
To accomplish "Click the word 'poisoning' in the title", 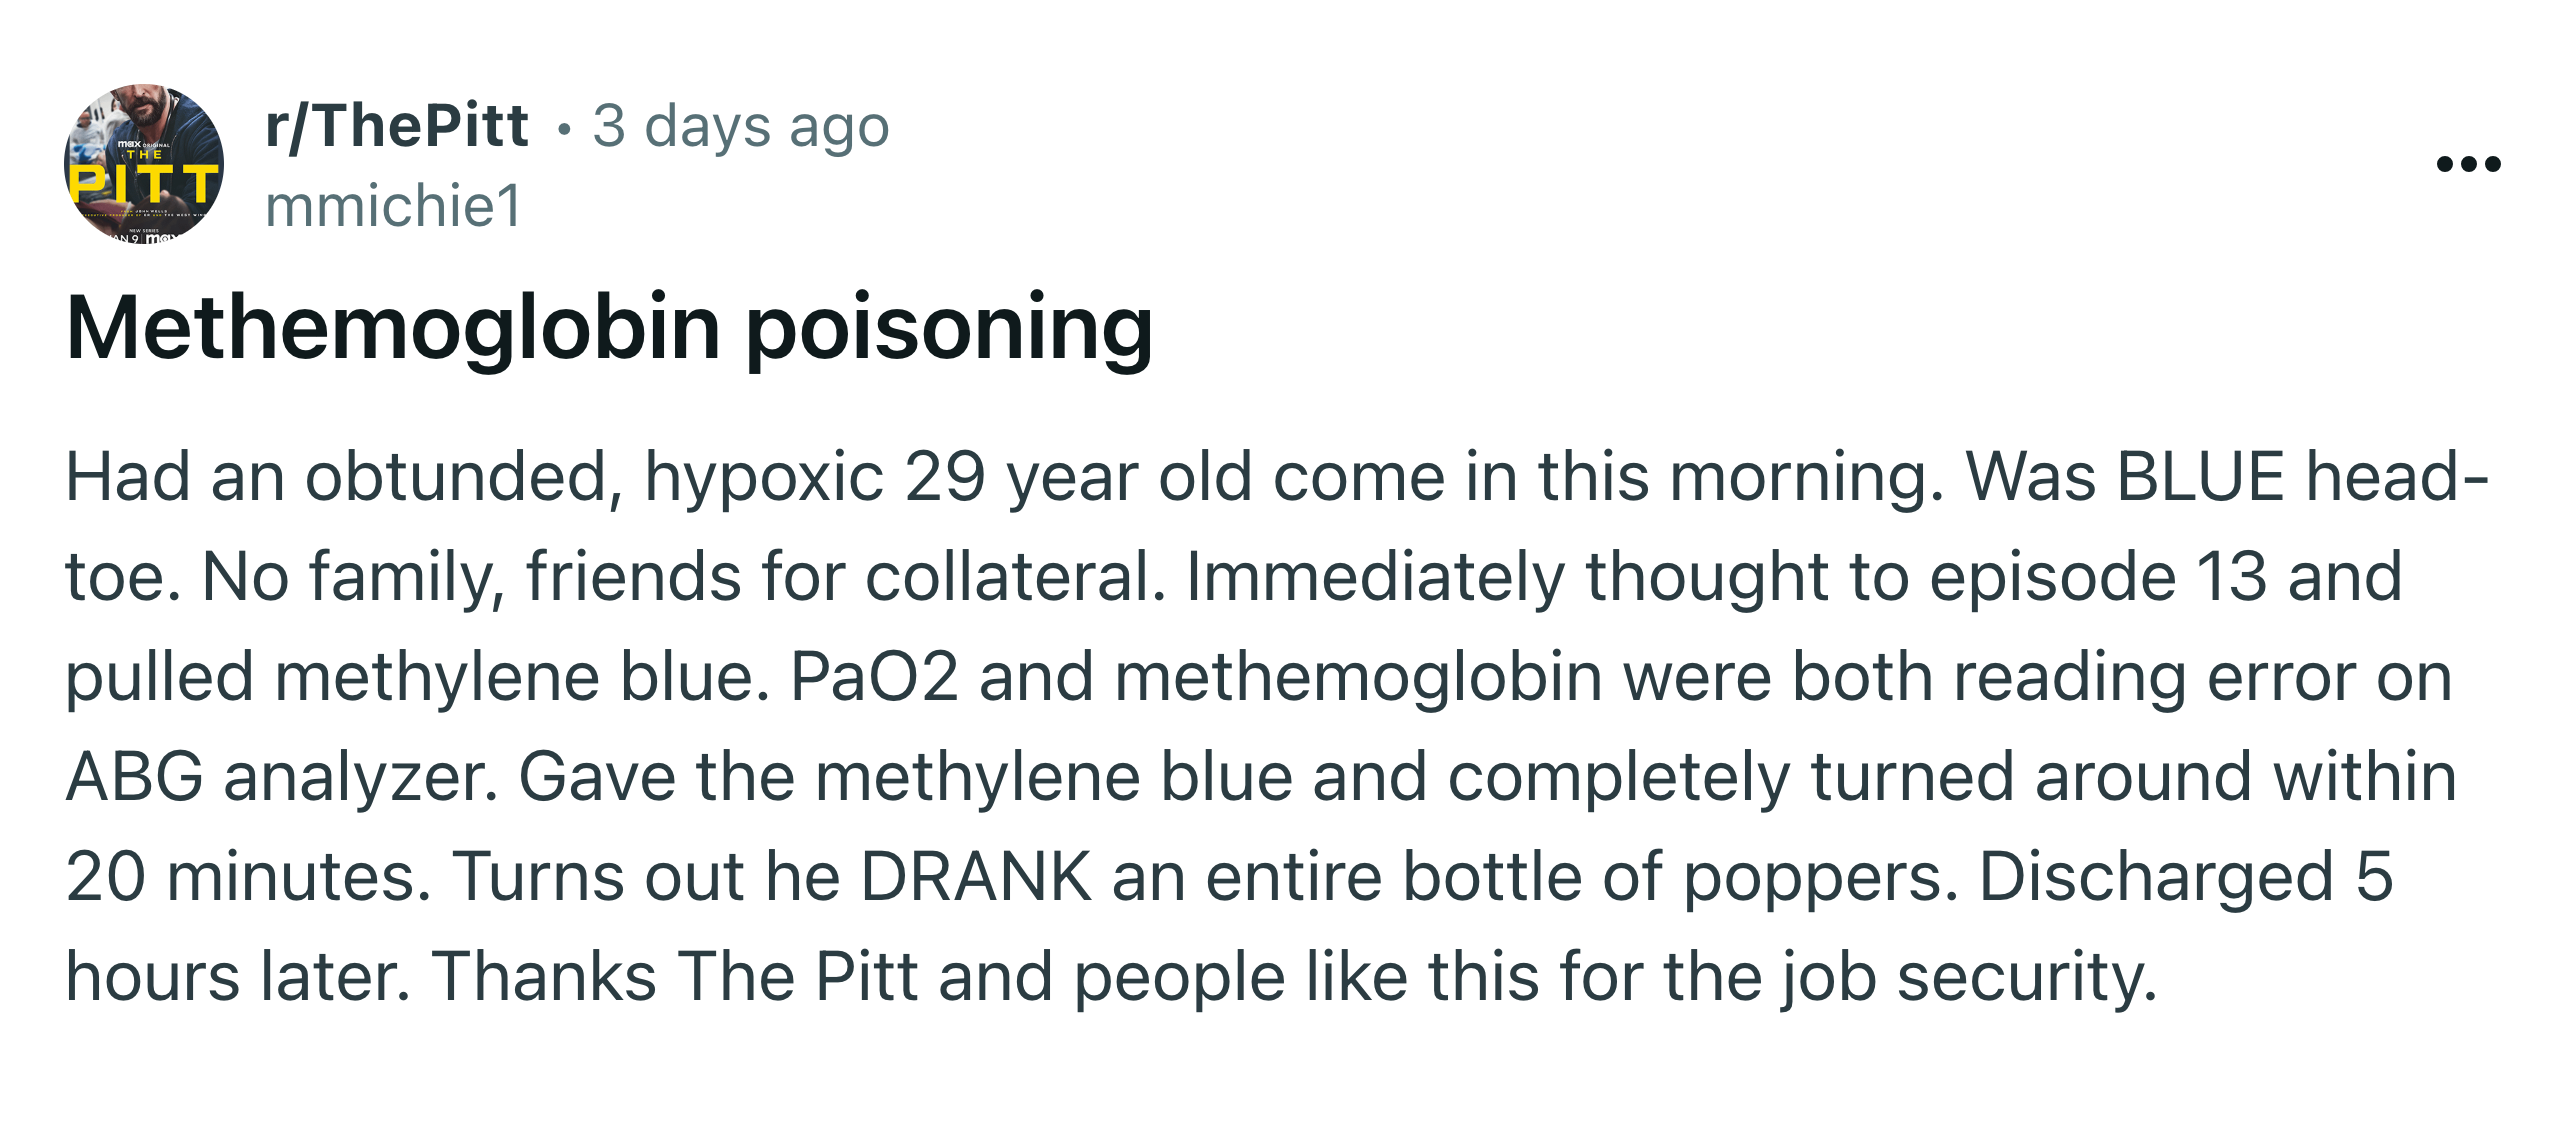I will 950,328.
